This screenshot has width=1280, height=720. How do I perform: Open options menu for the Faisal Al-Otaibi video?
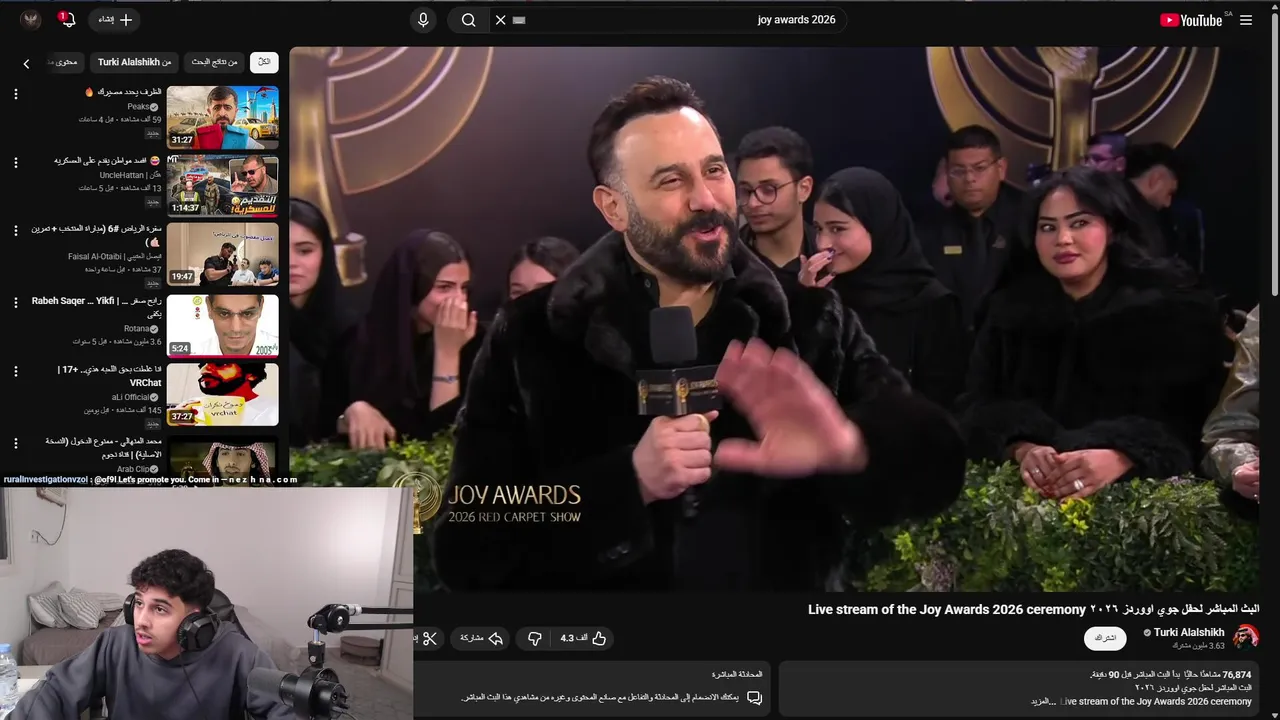click(15, 231)
